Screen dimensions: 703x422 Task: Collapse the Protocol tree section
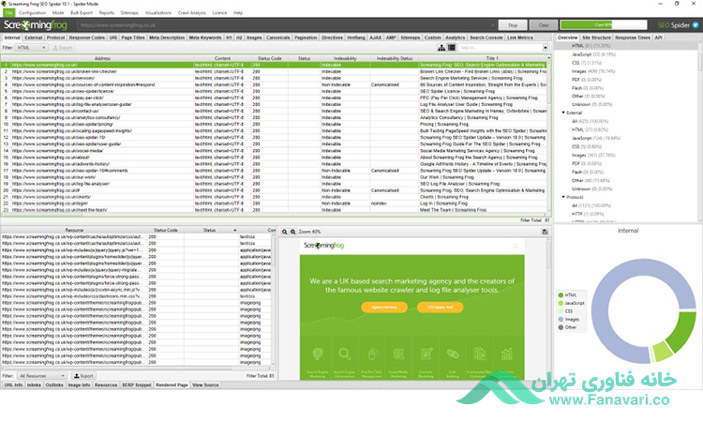(x=564, y=197)
